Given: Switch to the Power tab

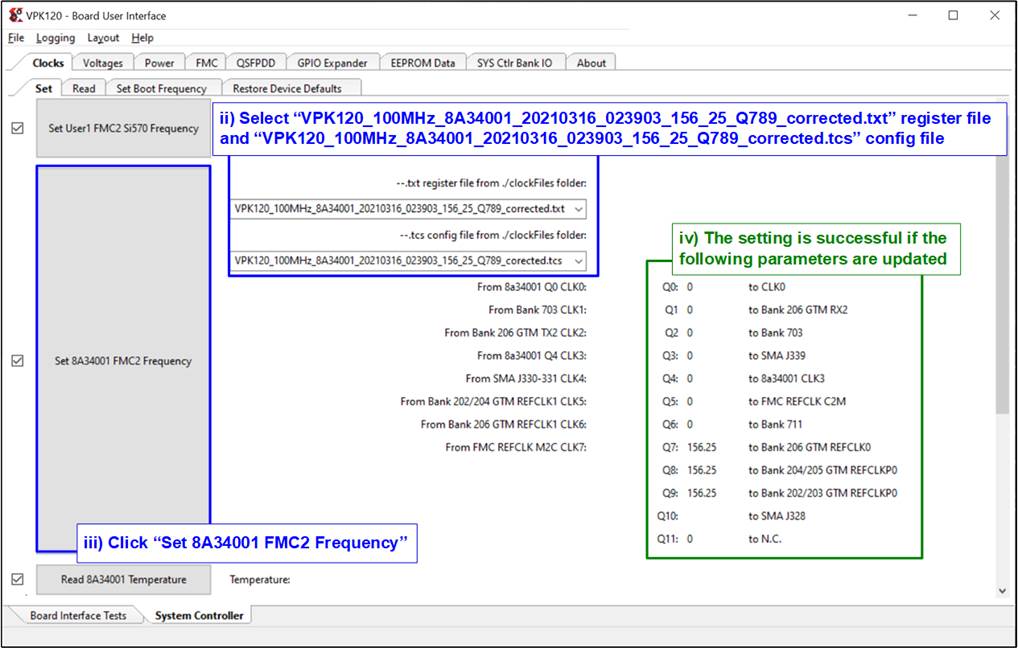Looking at the screenshot, I should pos(159,63).
